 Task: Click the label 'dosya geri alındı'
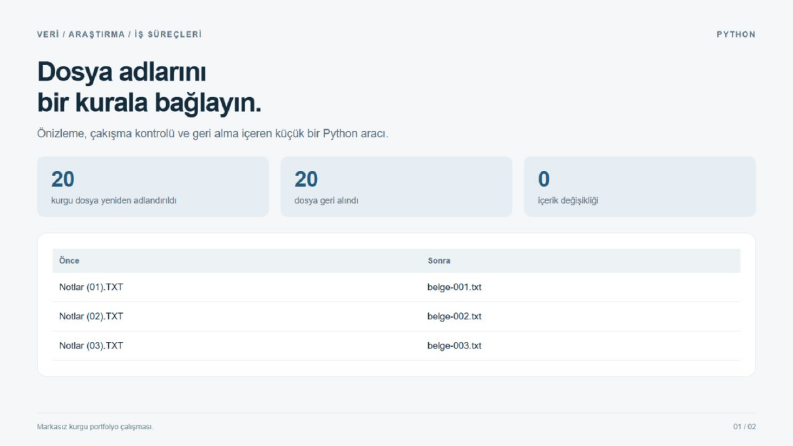[x=326, y=201]
